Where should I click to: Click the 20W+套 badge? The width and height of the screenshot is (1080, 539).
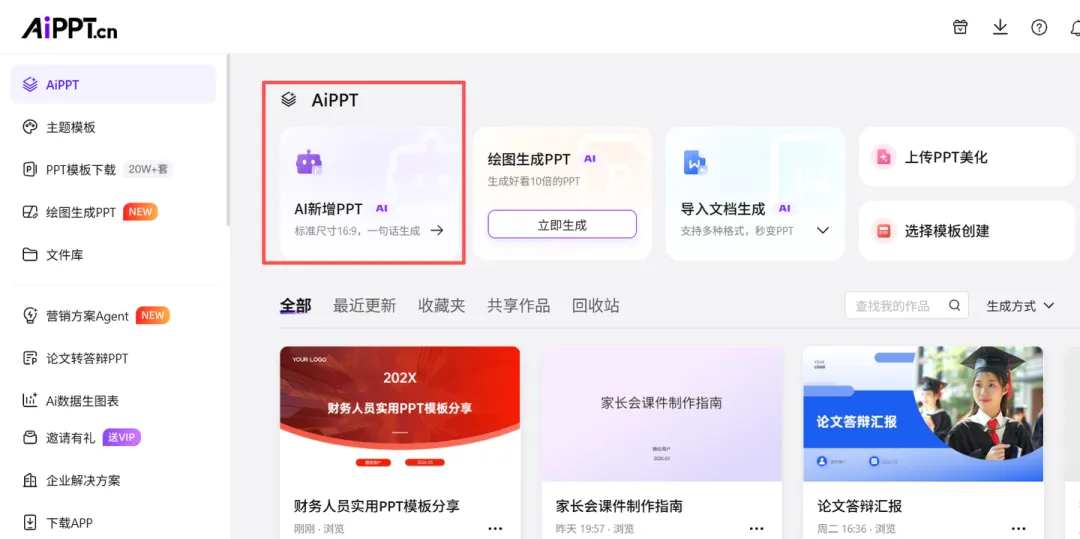click(x=148, y=169)
